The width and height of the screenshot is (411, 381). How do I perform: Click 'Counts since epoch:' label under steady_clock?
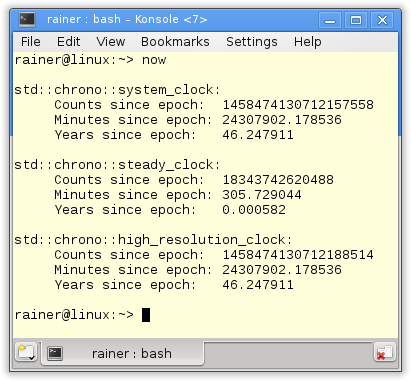coord(129,180)
